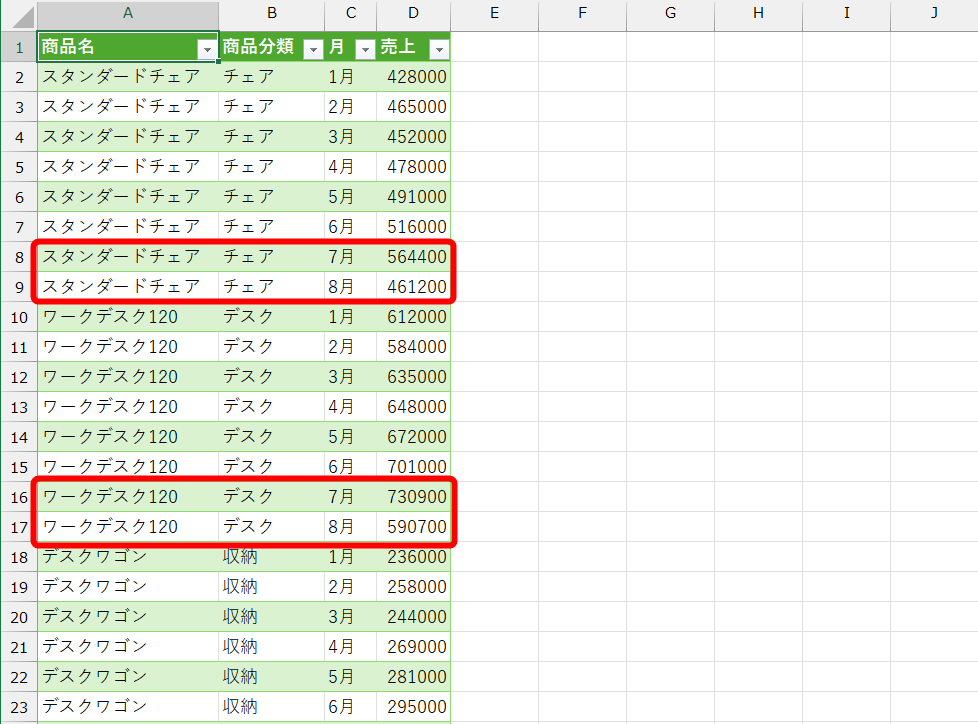
Task: Select column H header
Action: tap(758, 14)
